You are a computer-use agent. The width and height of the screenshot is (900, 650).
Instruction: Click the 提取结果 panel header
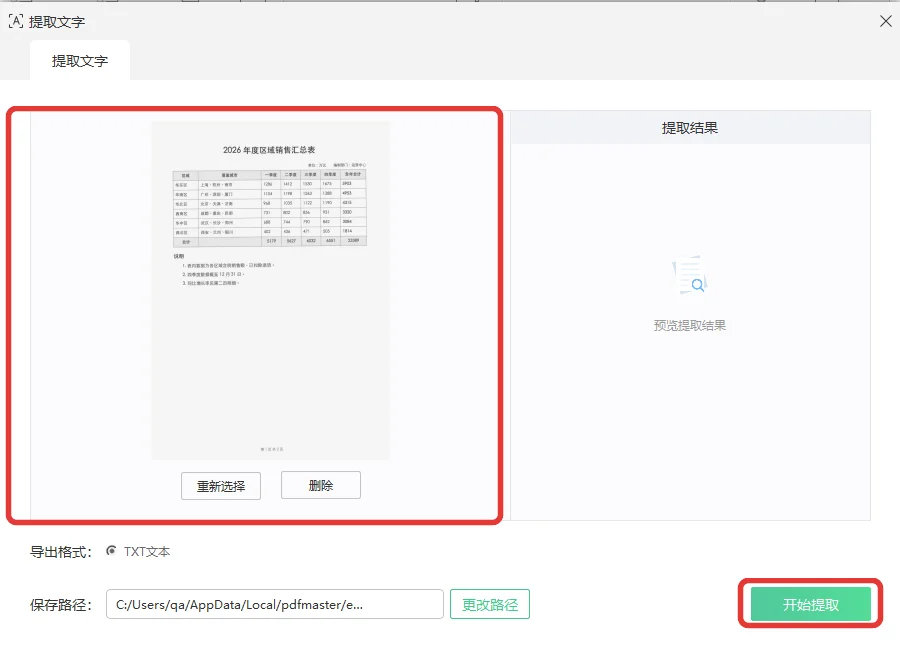(x=690, y=127)
